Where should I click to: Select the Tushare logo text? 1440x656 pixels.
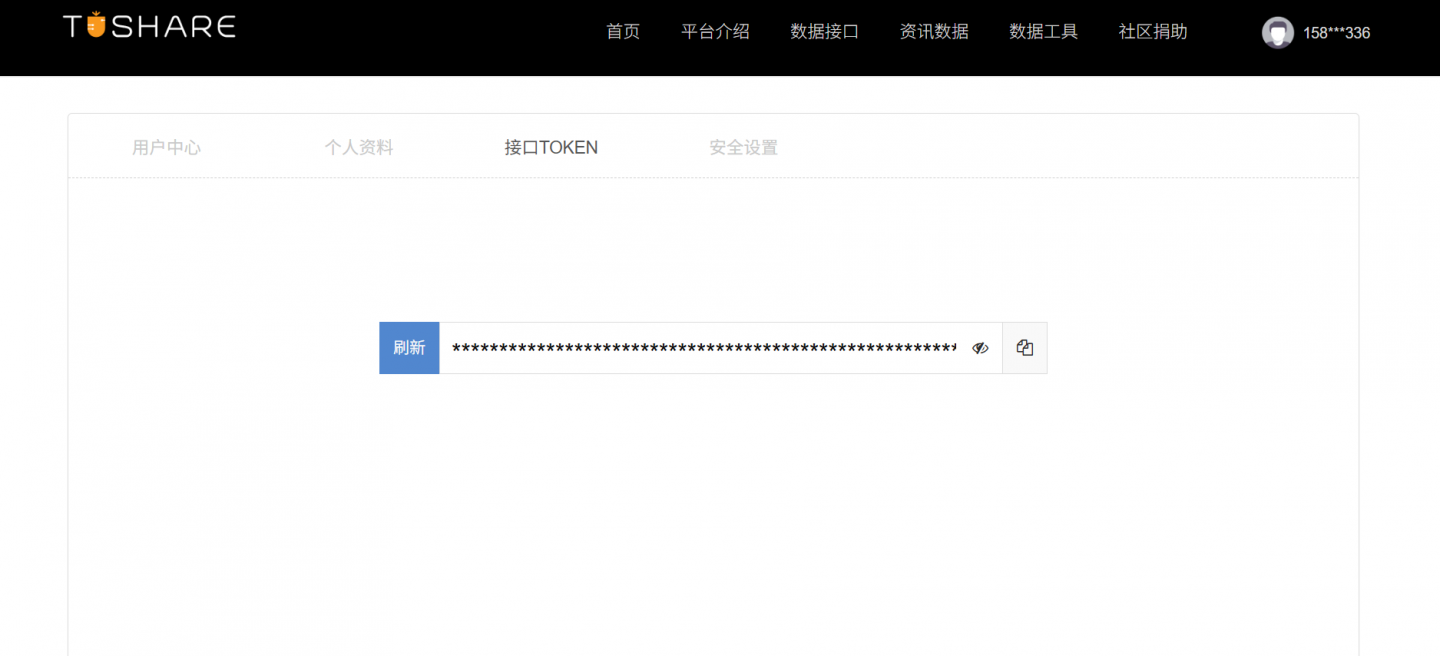pos(148,24)
